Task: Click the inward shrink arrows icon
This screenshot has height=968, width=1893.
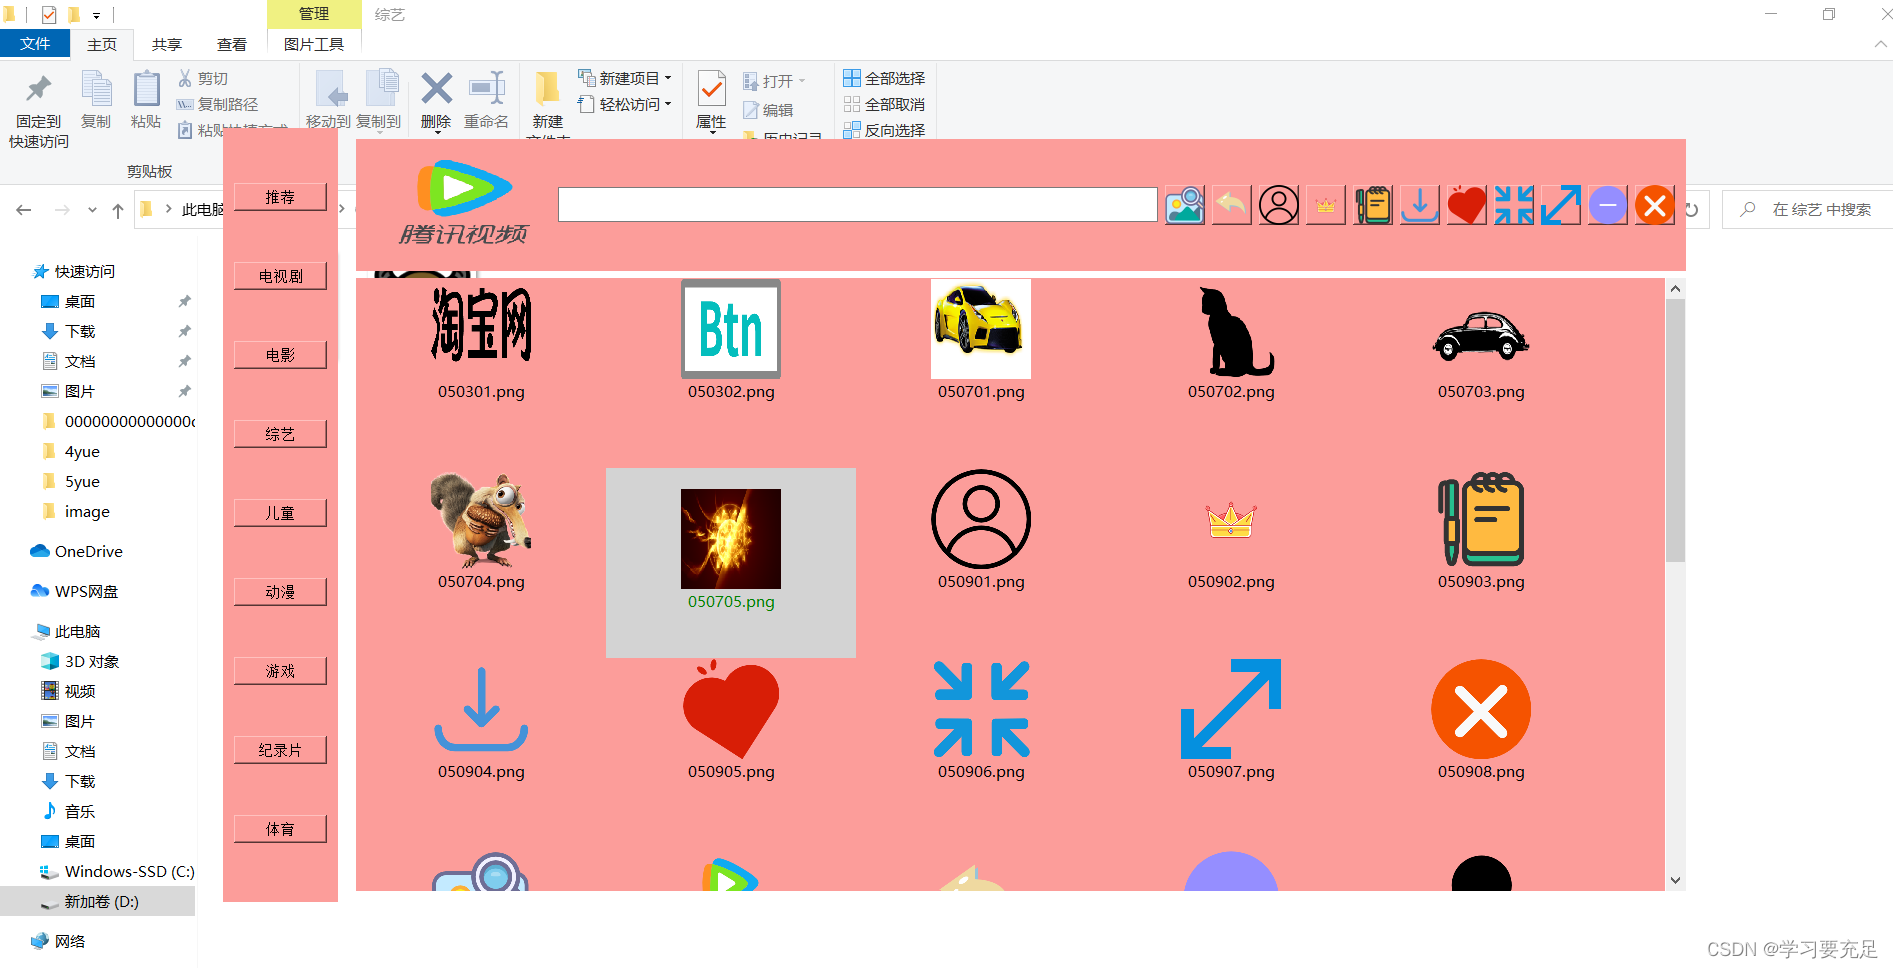Action: pyautogui.click(x=1513, y=204)
